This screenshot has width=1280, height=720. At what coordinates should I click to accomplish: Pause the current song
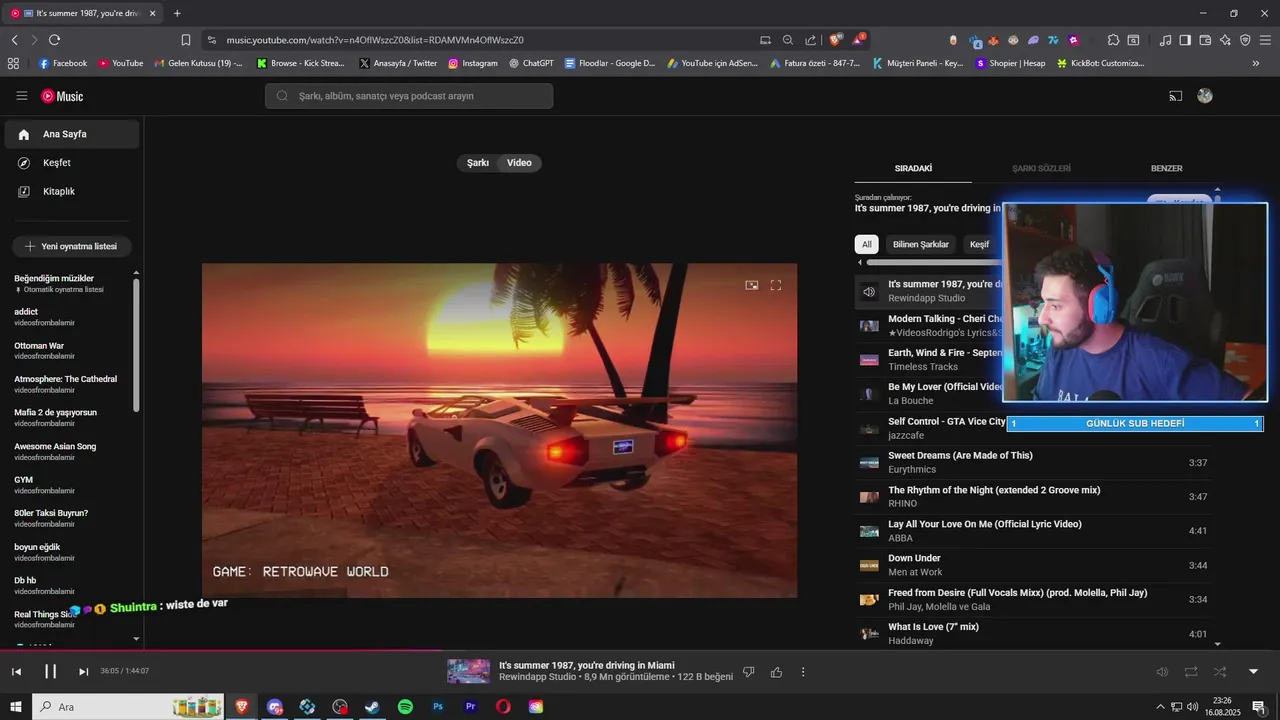click(x=50, y=672)
